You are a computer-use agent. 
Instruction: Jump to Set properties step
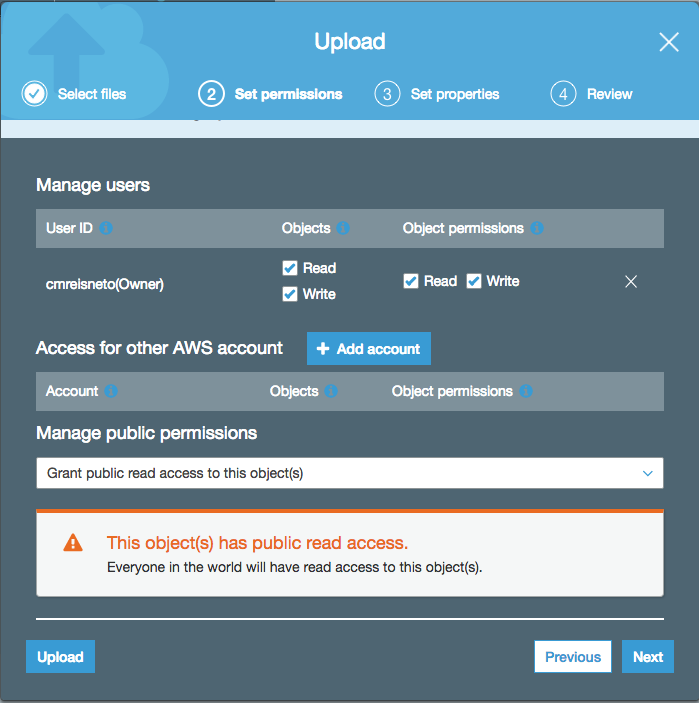[455, 94]
